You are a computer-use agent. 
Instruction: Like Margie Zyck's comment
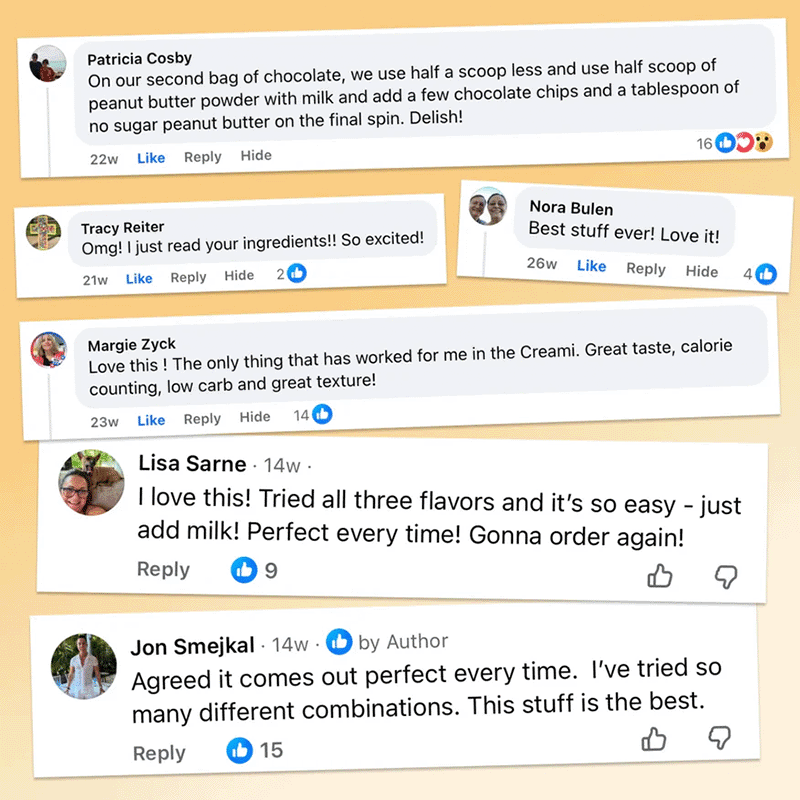[x=151, y=420]
